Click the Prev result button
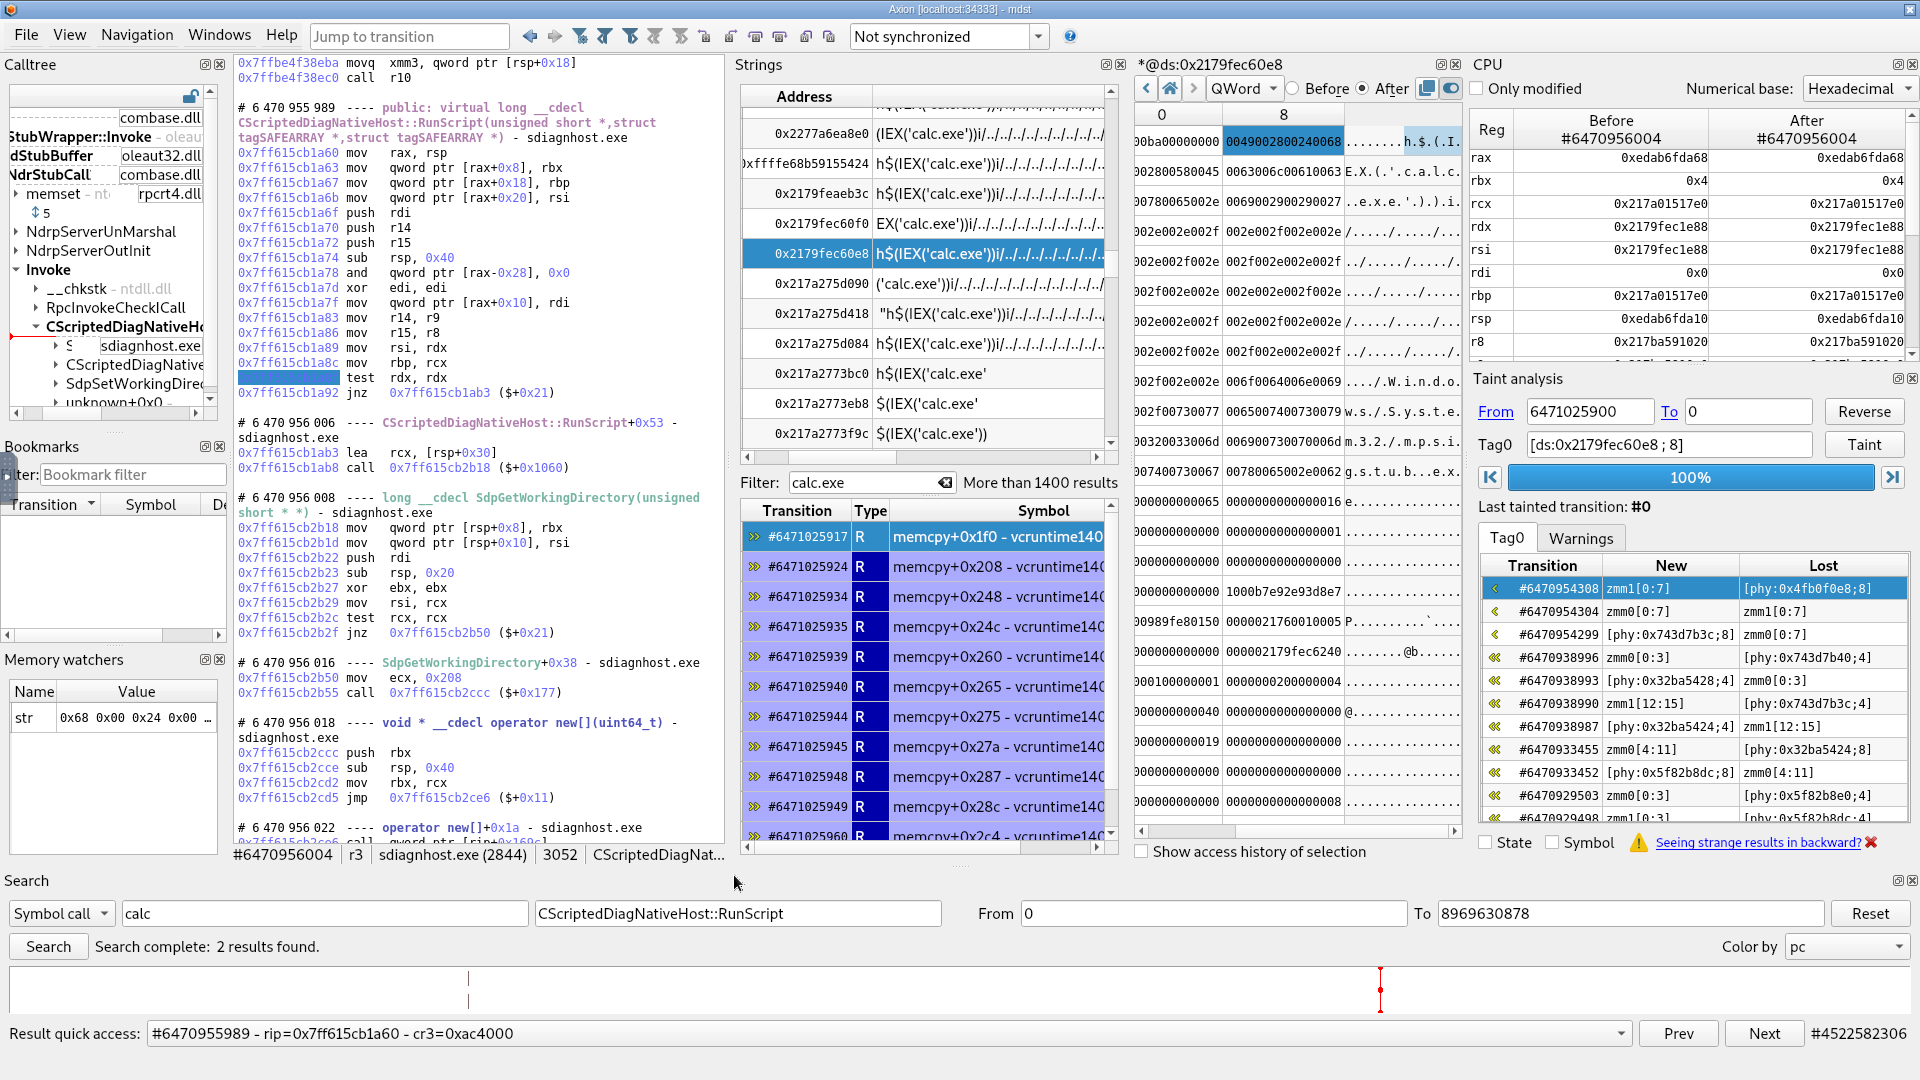 1678,1034
